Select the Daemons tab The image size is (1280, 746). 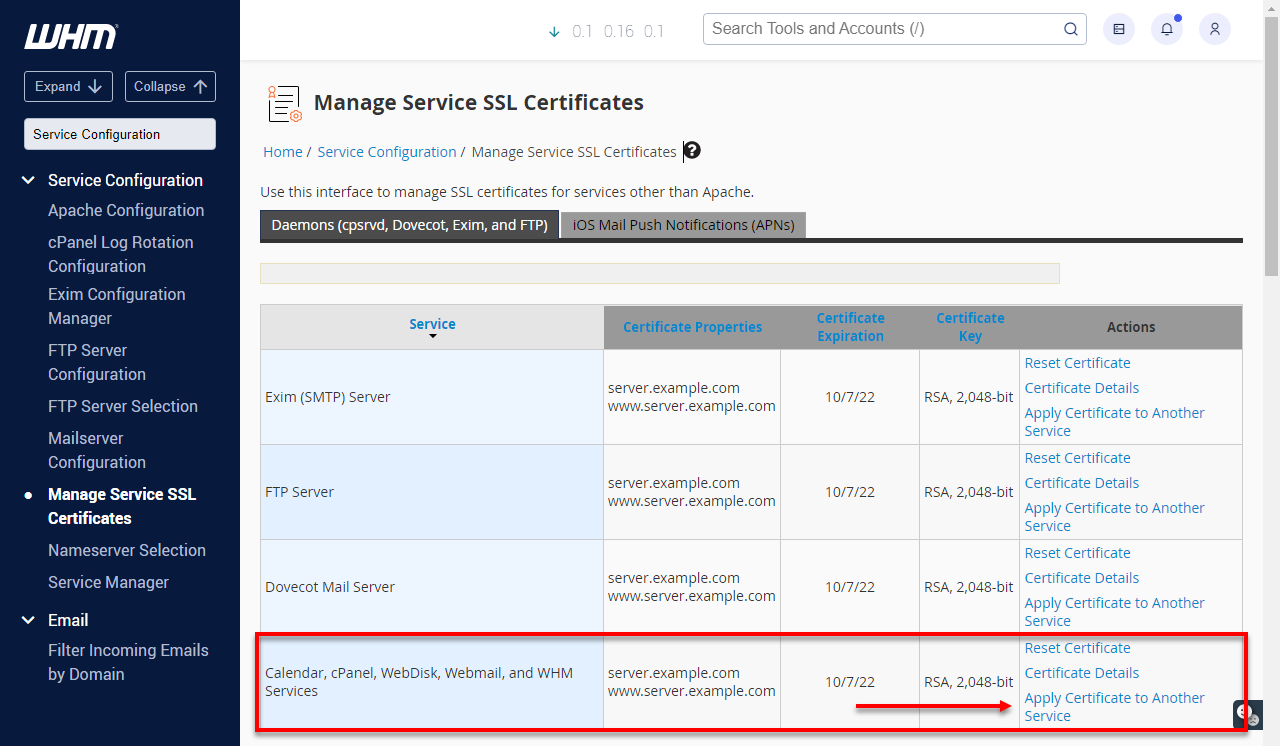coord(409,224)
